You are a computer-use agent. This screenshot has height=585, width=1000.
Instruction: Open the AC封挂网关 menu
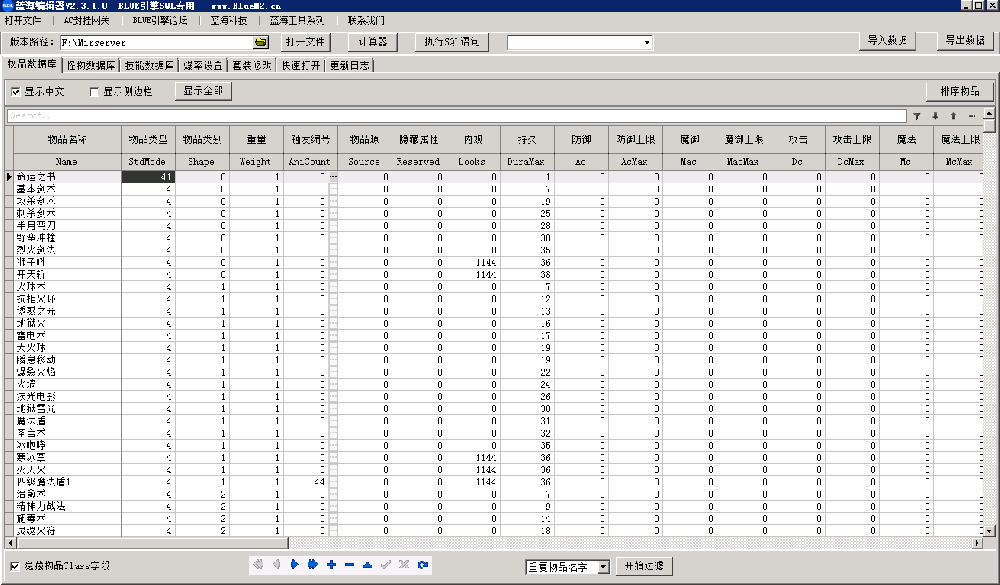86,20
